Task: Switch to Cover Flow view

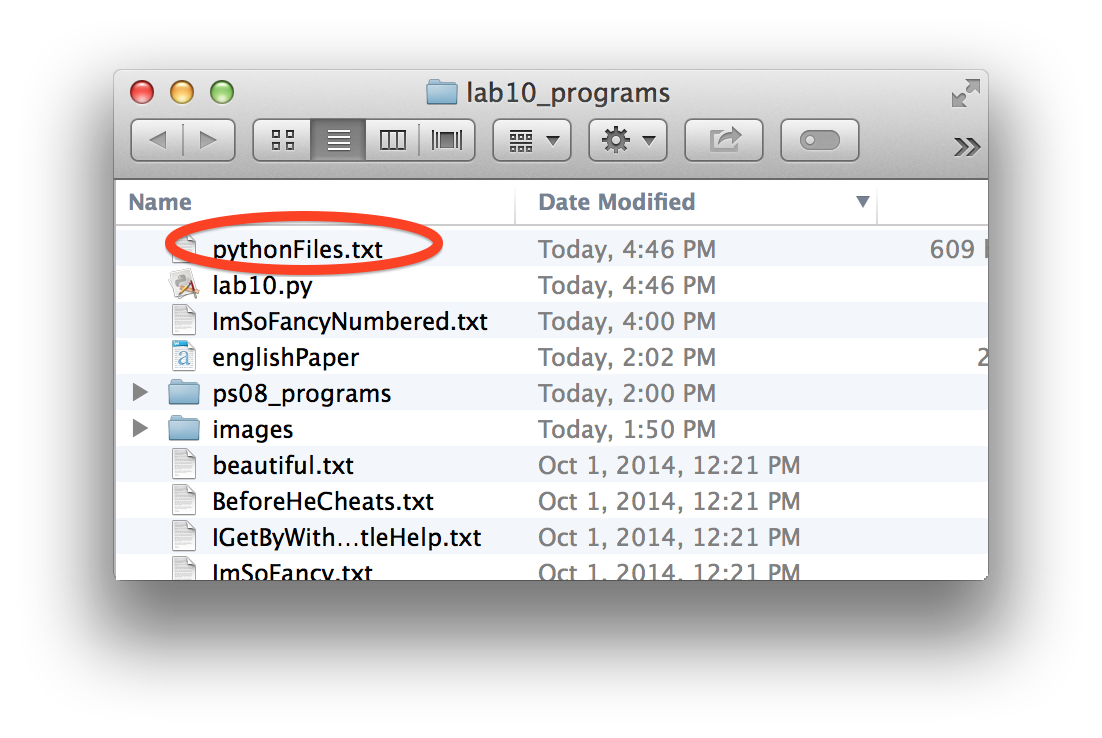Action: [x=447, y=141]
